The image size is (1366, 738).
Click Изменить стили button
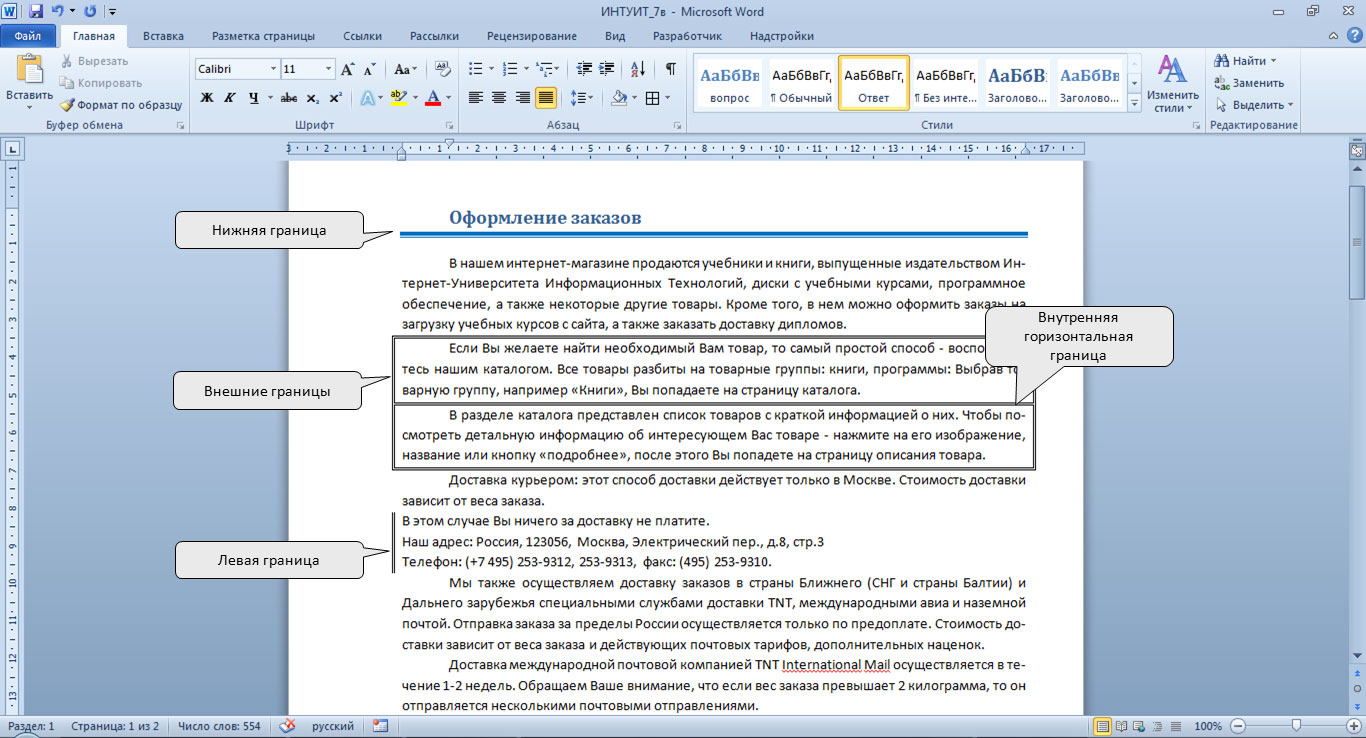[1172, 84]
